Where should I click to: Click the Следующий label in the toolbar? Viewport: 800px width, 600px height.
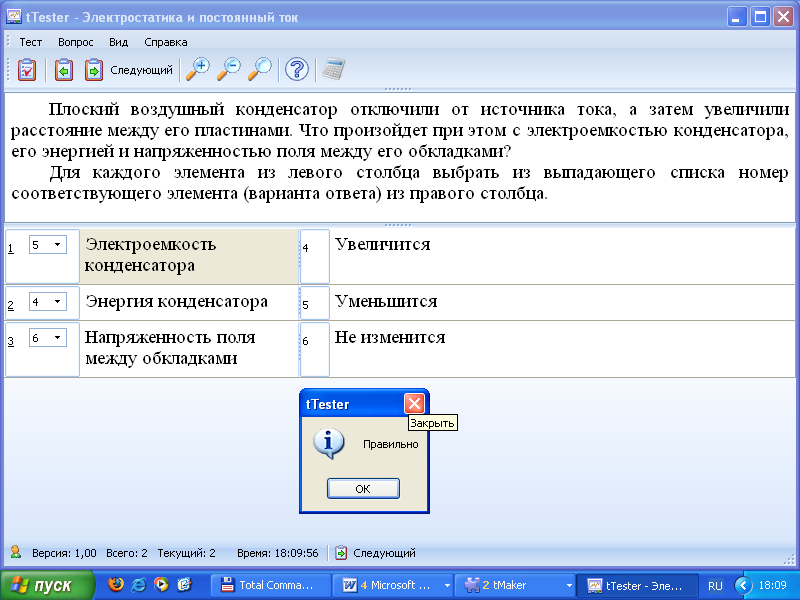[x=141, y=70]
